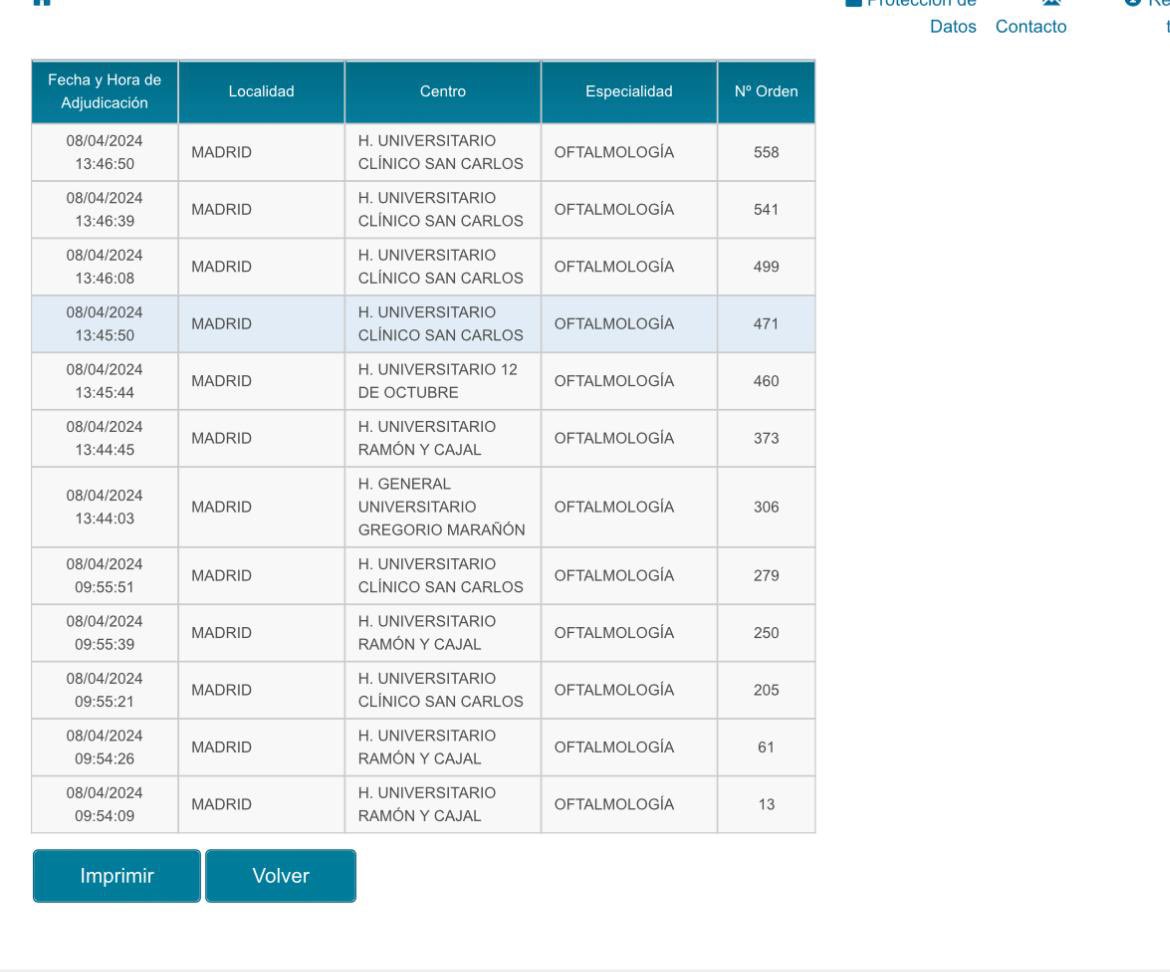
Task: Click the date cell 08/04/2024 09:55:39
Action: tap(104, 633)
